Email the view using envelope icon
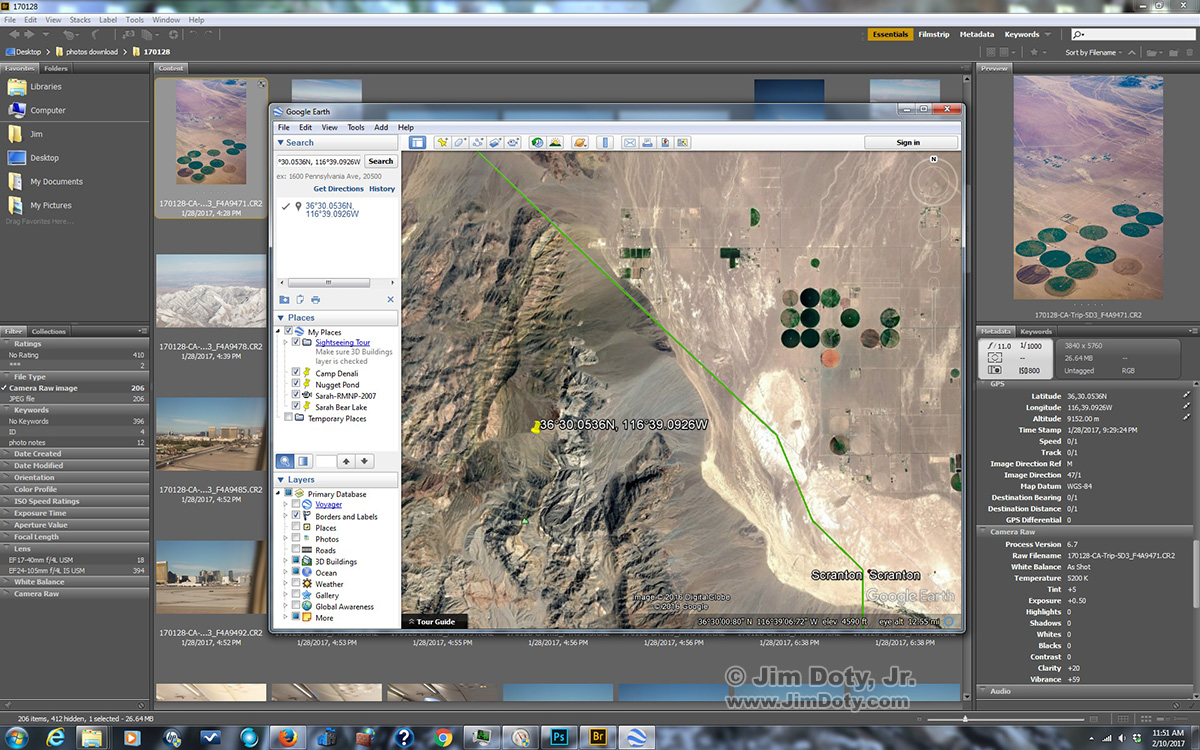This screenshot has width=1200, height=750. [x=630, y=143]
